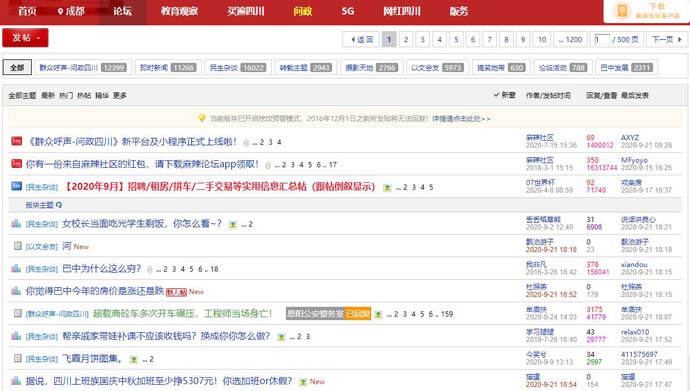690x391 pixels.
Task: Open the 作者/发帖时间 sort header
Action: click(548, 95)
